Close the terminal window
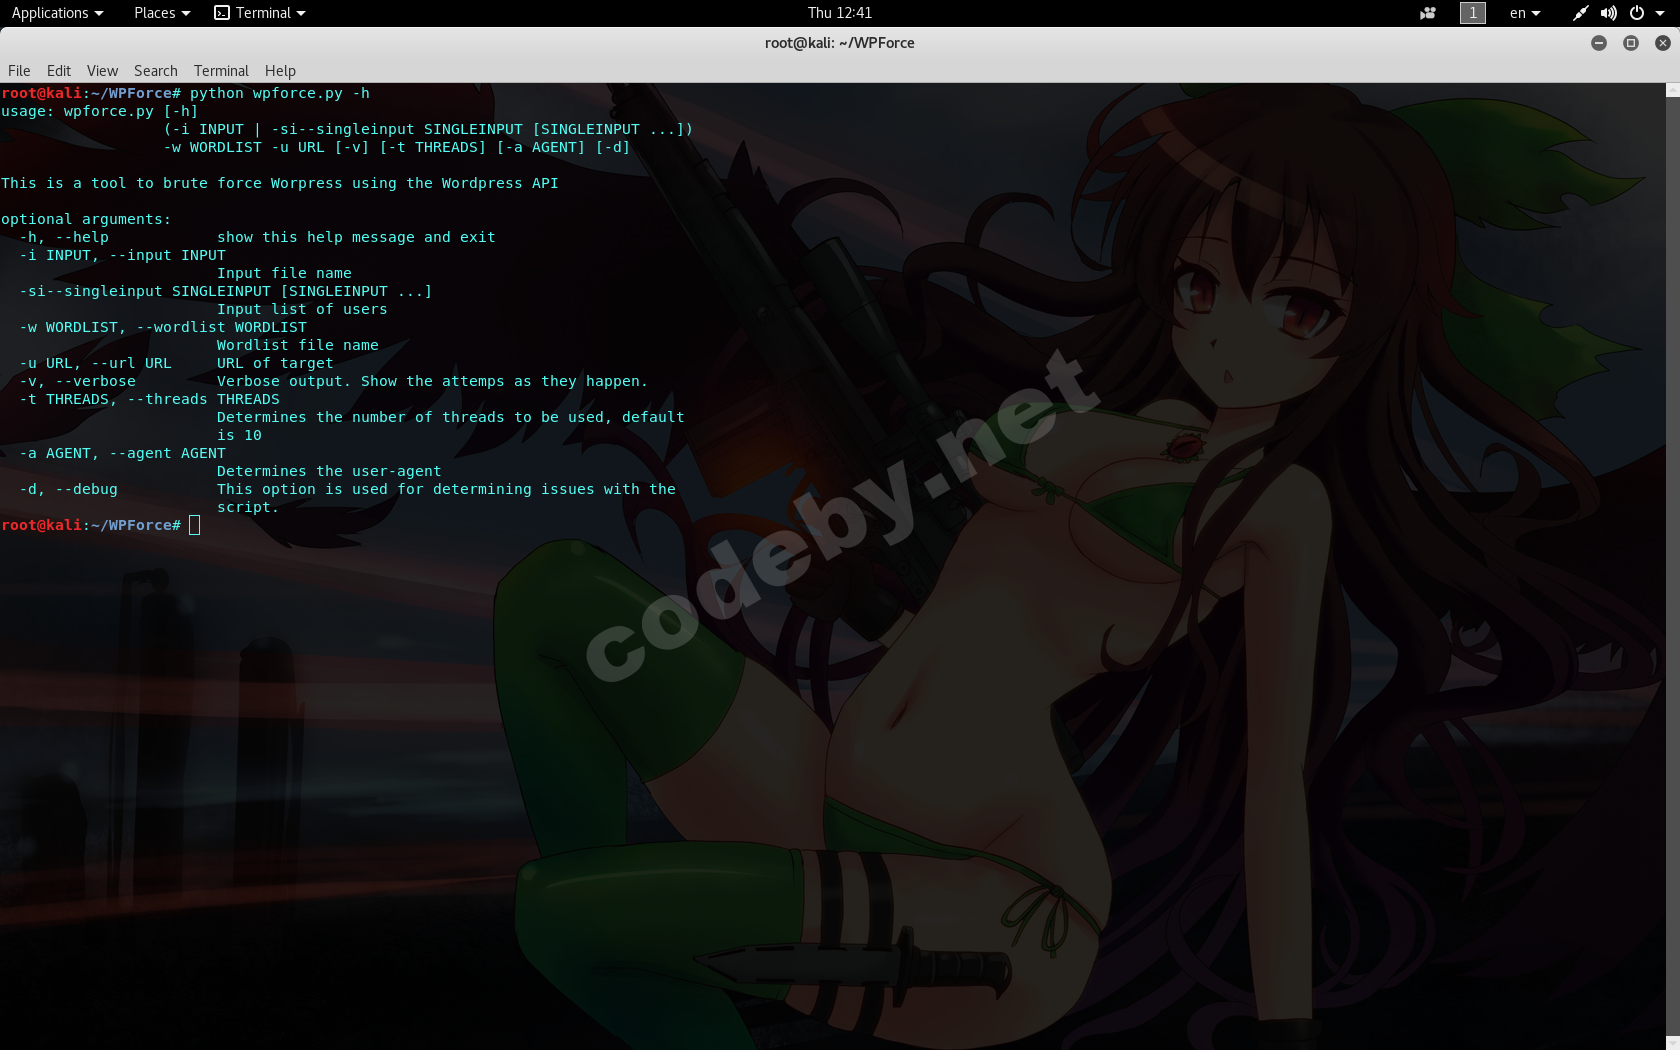 click(1663, 43)
